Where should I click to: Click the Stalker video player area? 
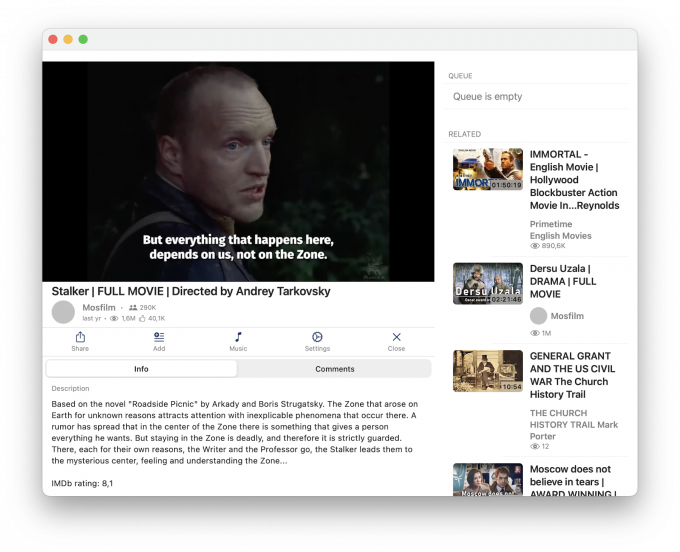(238, 171)
